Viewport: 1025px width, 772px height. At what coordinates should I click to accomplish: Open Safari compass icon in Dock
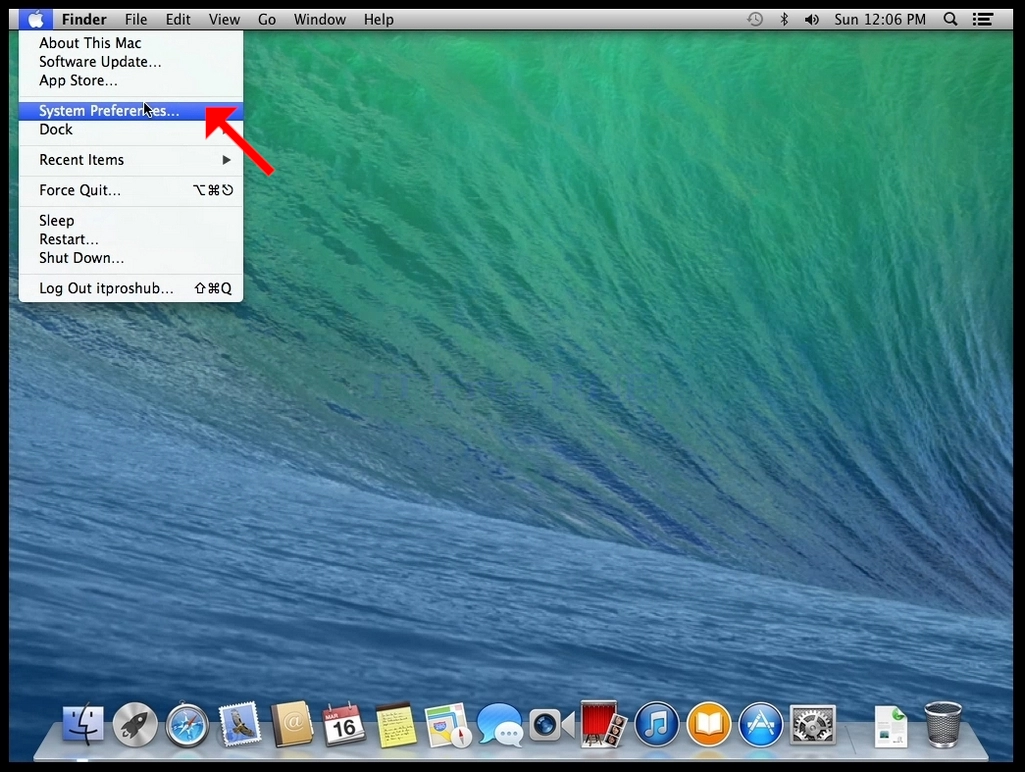click(187, 725)
